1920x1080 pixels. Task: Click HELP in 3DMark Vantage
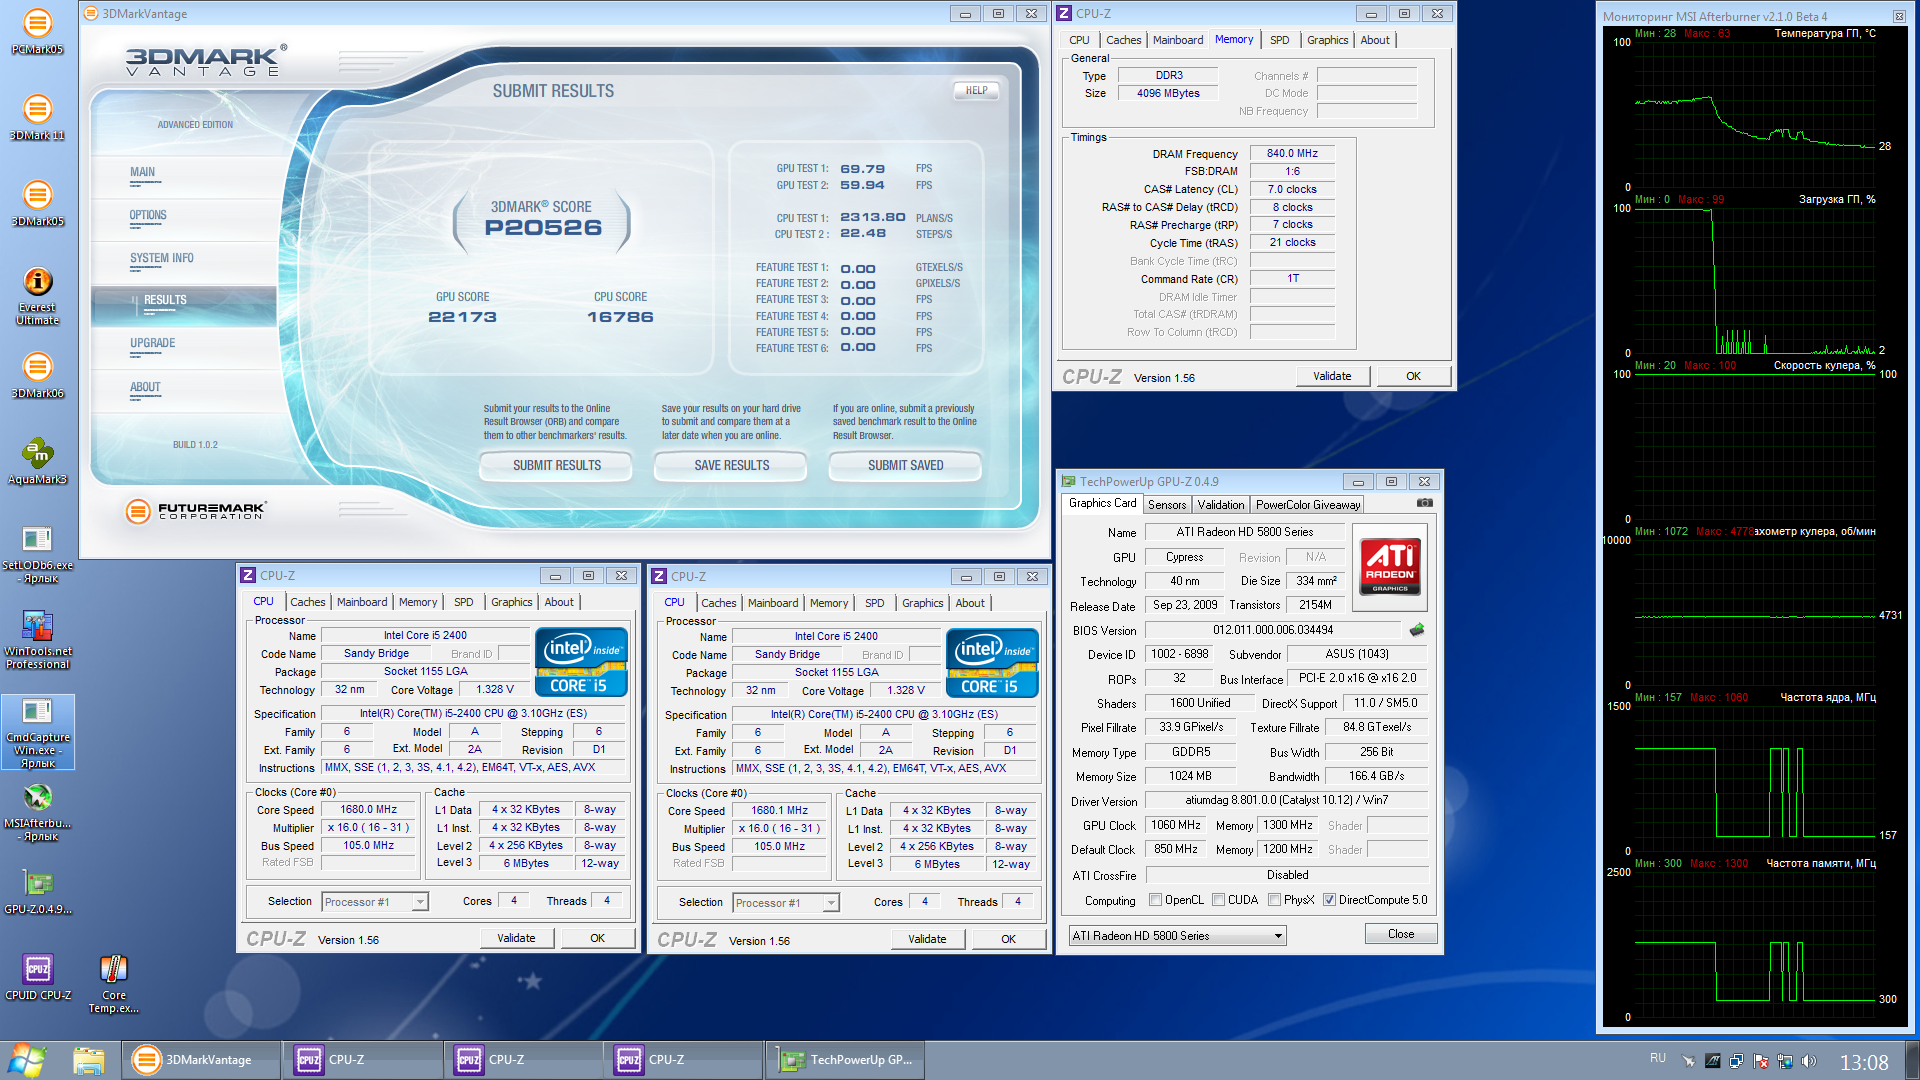[x=976, y=91]
